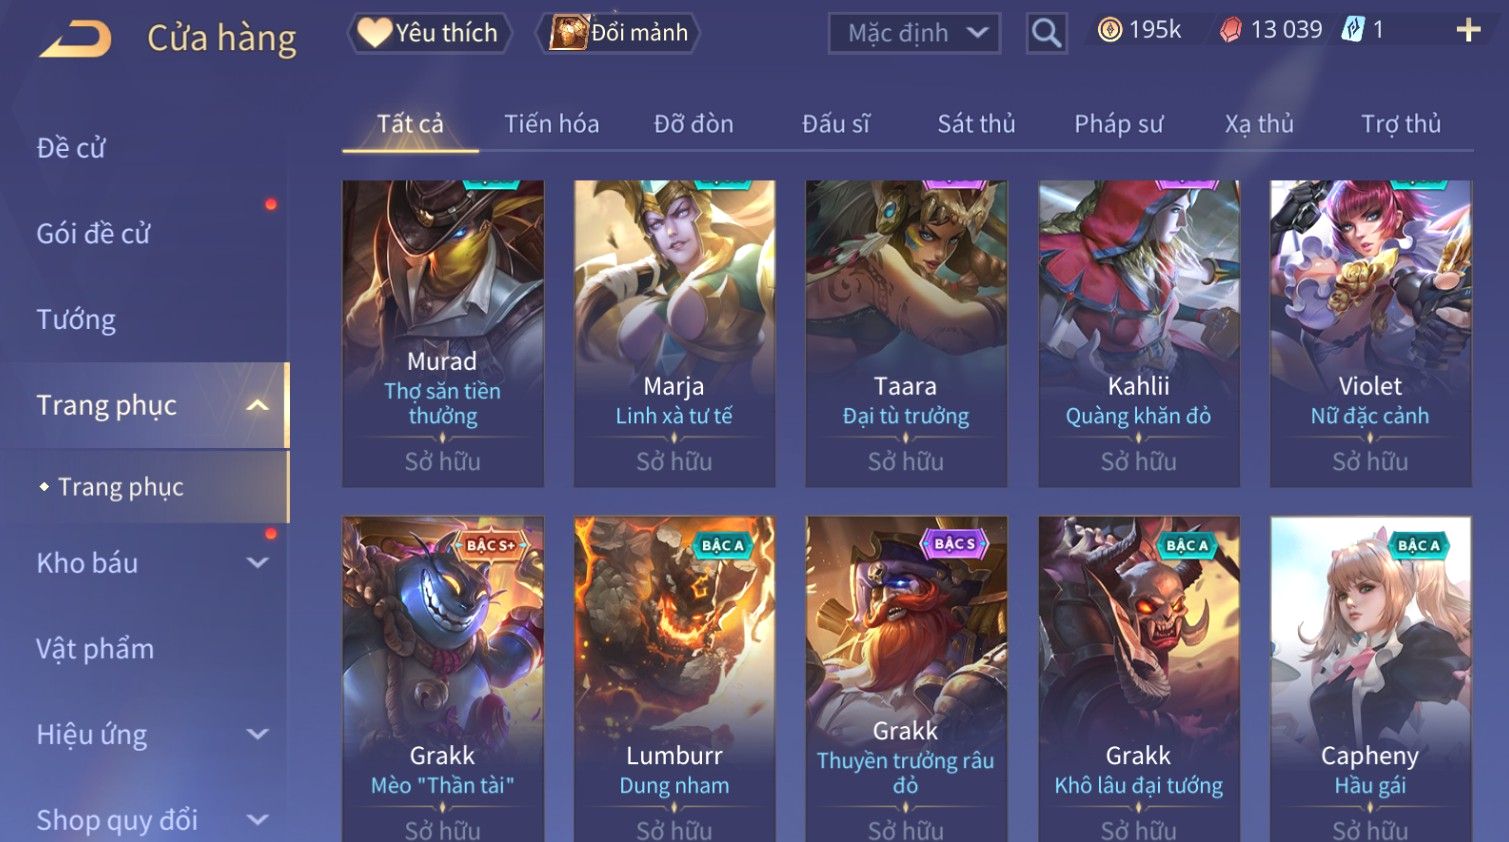Tap the plus icon to add currency
This screenshot has height=842, width=1509.
click(1468, 31)
